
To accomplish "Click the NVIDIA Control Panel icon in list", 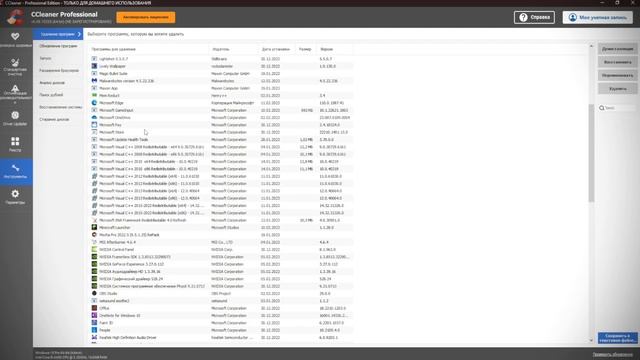I will (94, 249).
